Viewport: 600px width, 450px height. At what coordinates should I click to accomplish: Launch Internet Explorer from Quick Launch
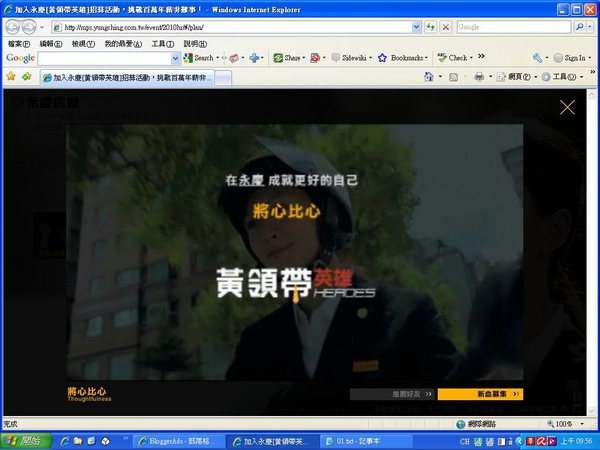coord(65,441)
